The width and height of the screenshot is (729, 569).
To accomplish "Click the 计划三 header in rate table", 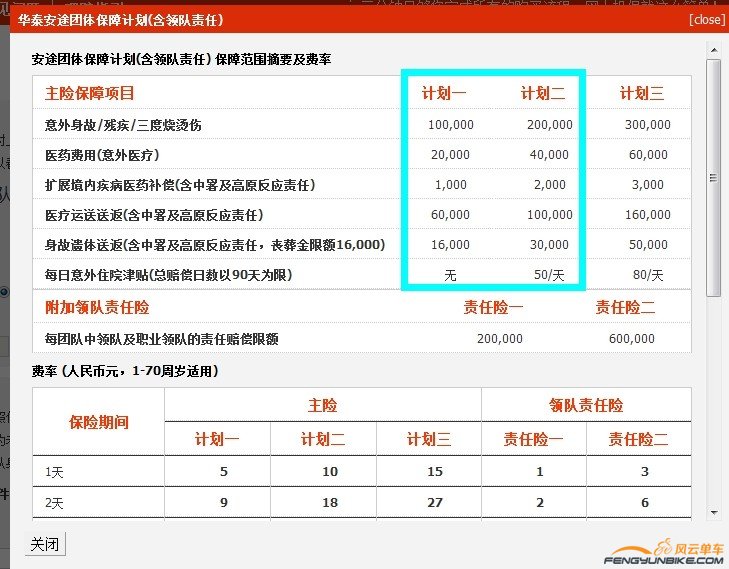I will pos(428,439).
